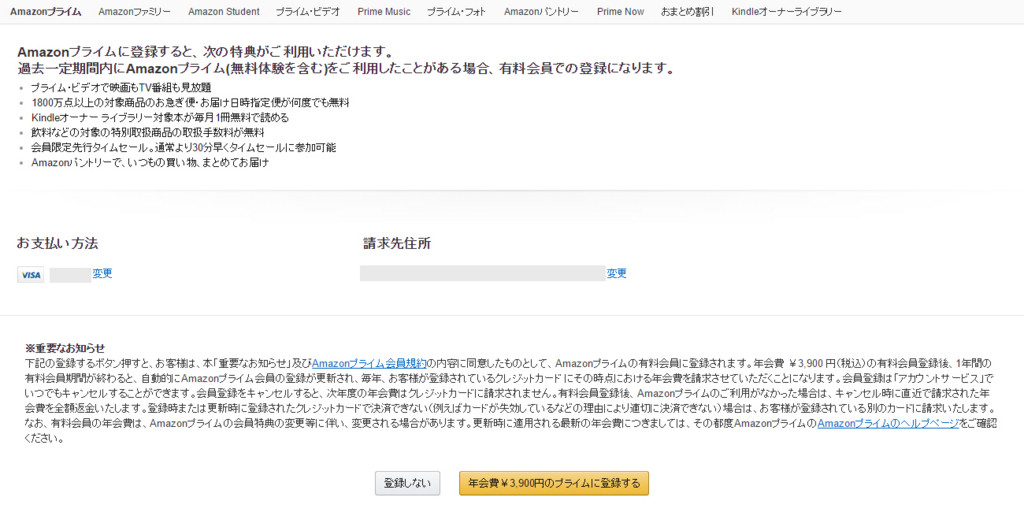Open Amazonパントリー navigation item
Viewport: 1024px width, 512px height.
541,12
